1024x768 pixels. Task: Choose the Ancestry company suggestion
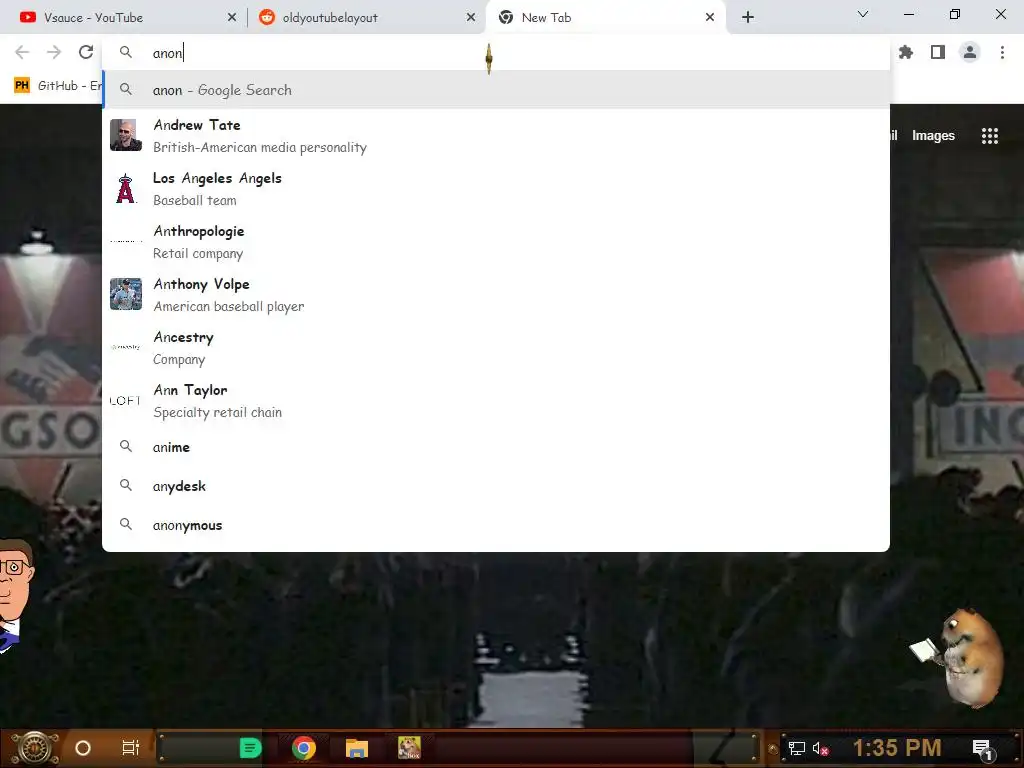pyautogui.click(x=496, y=347)
